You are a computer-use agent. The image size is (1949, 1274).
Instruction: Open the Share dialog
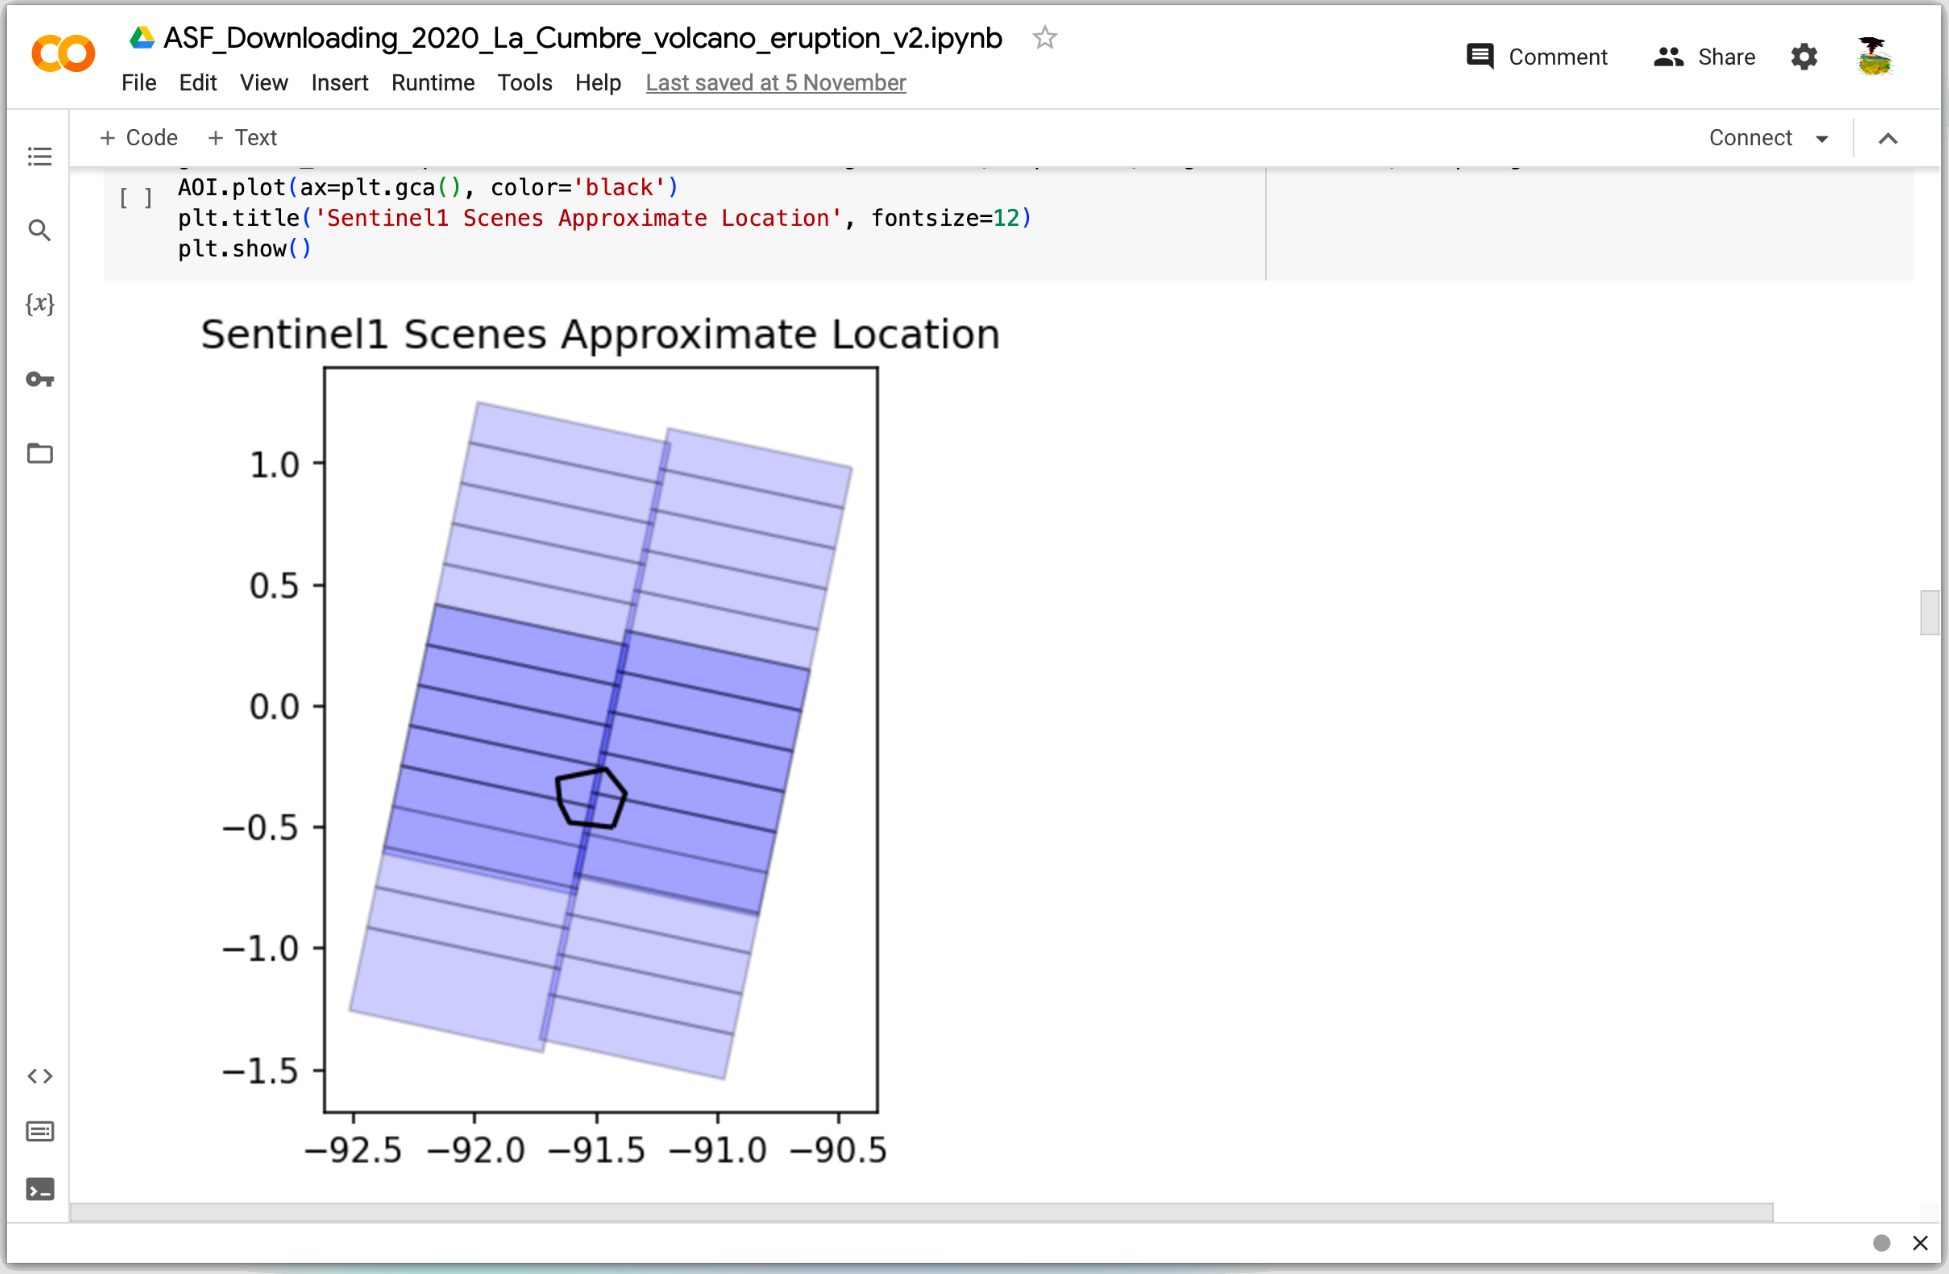coord(1705,57)
